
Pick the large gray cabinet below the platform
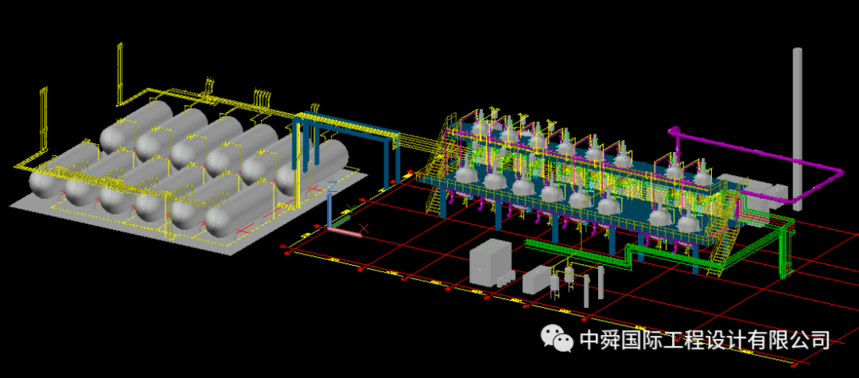490,262
